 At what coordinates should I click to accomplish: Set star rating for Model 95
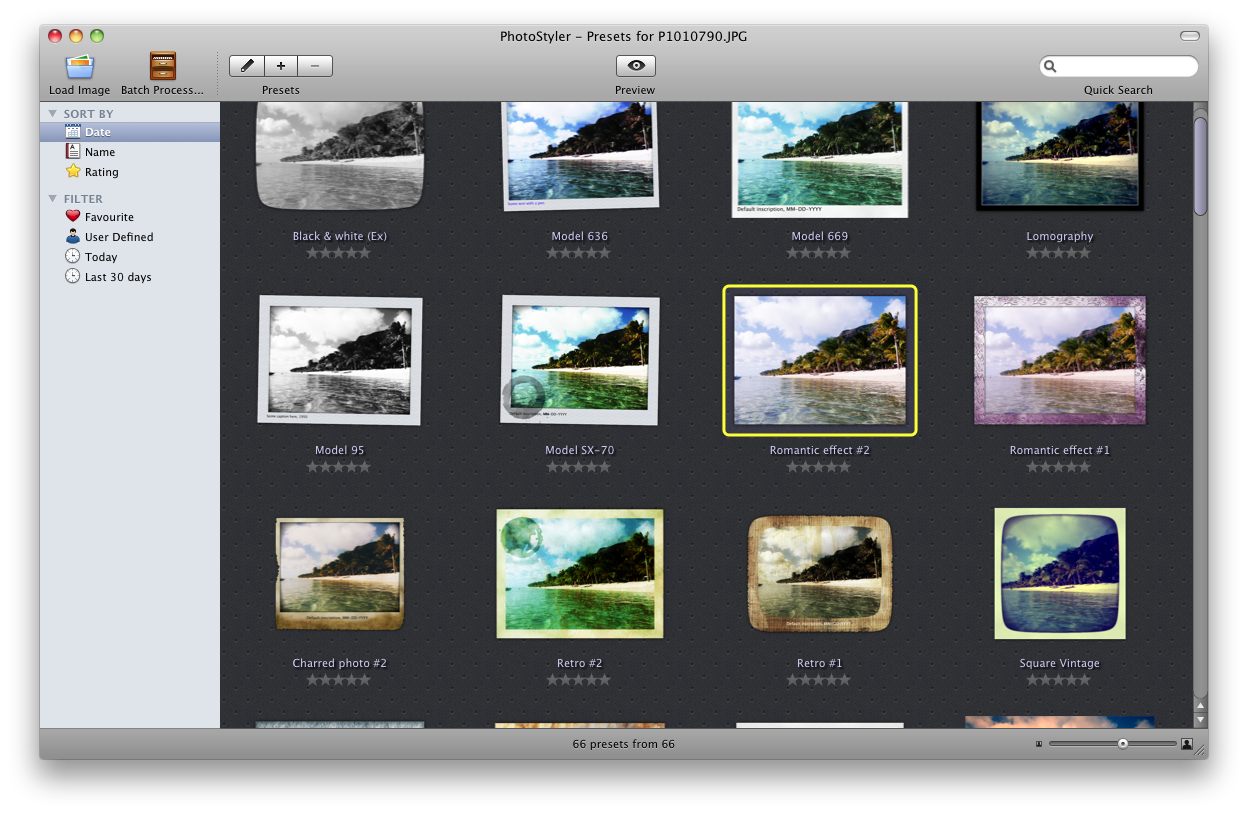tap(339, 467)
